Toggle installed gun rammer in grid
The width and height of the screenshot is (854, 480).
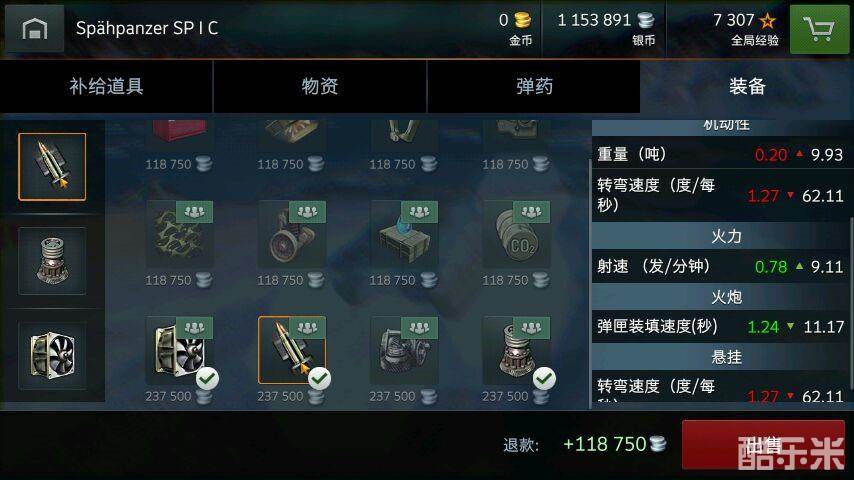(292, 350)
